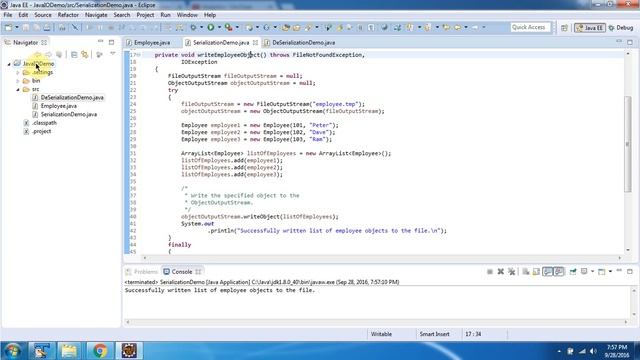Click the volume speaker icon in system tray
640x360 pixels.
tap(593, 351)
